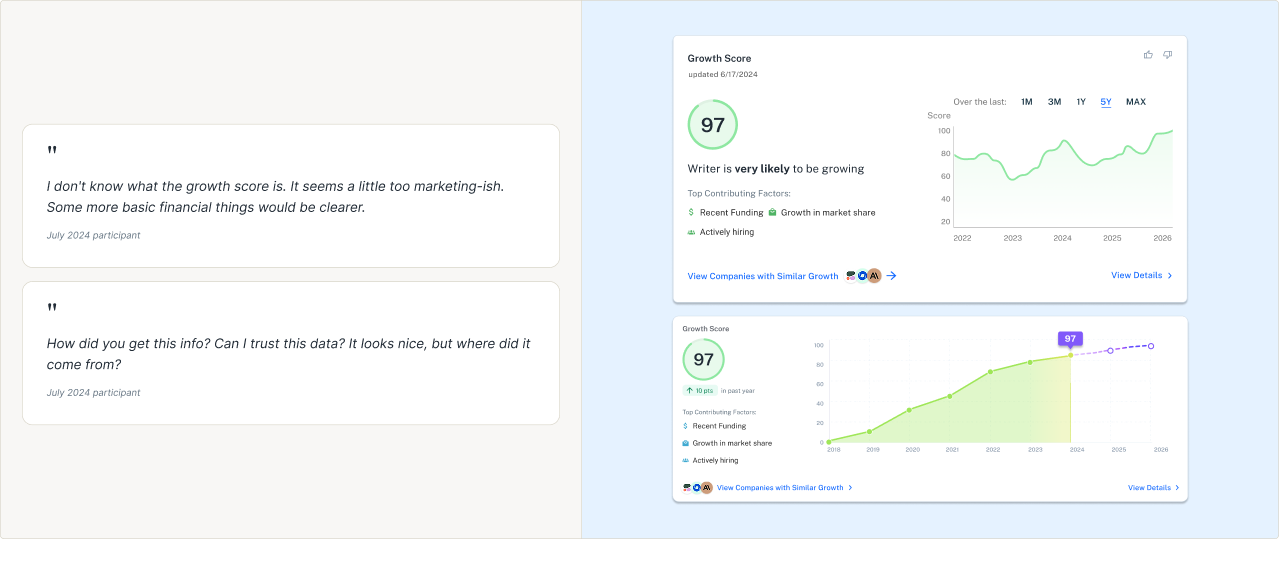
Task: Click thumbs down icon on Growth Score card
Action: [x=1167, y=55]
